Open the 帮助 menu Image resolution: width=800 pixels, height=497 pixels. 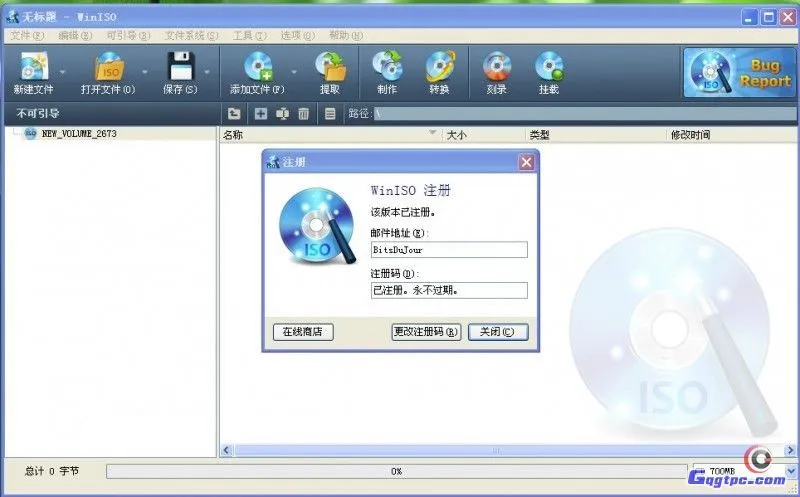[345, 35]
